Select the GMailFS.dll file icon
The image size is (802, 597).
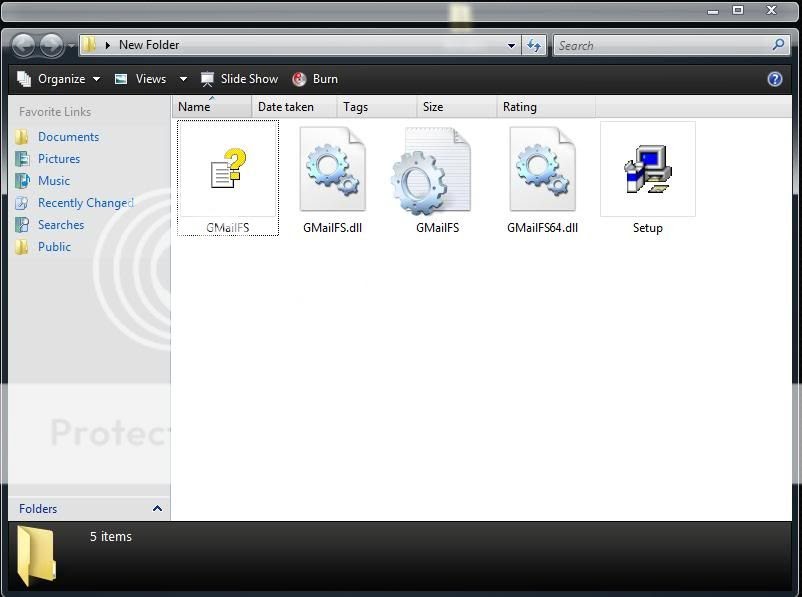click(x=332, y=169)
